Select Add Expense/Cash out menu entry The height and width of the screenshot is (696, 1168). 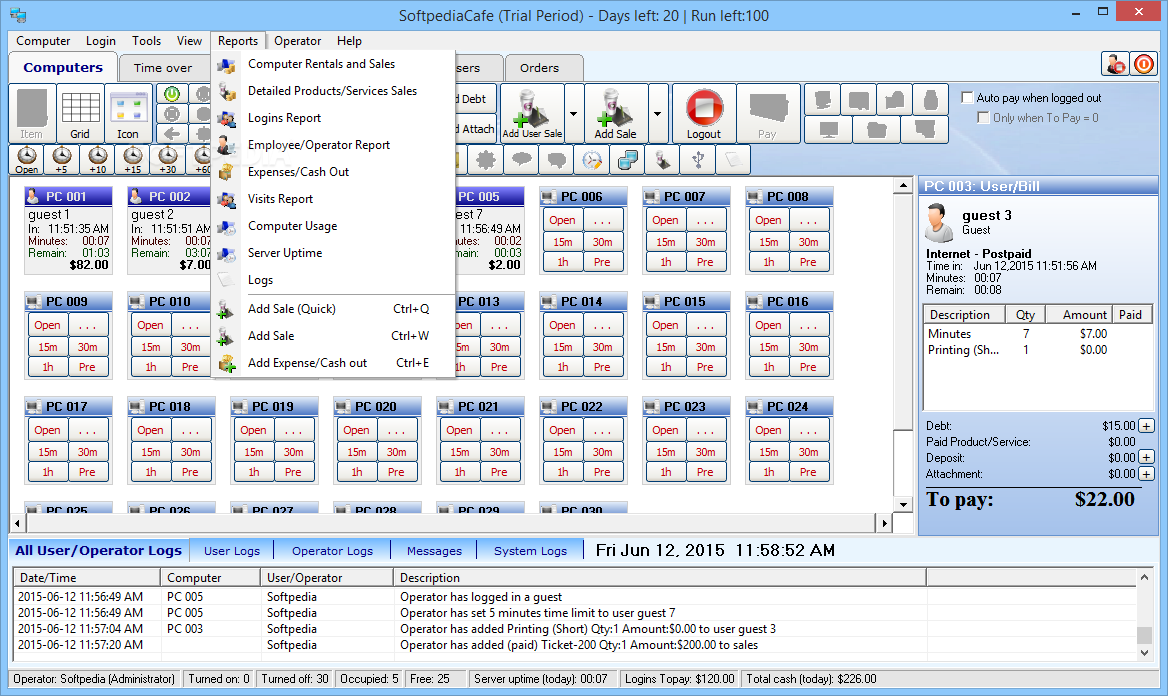[x=333, y=363]
